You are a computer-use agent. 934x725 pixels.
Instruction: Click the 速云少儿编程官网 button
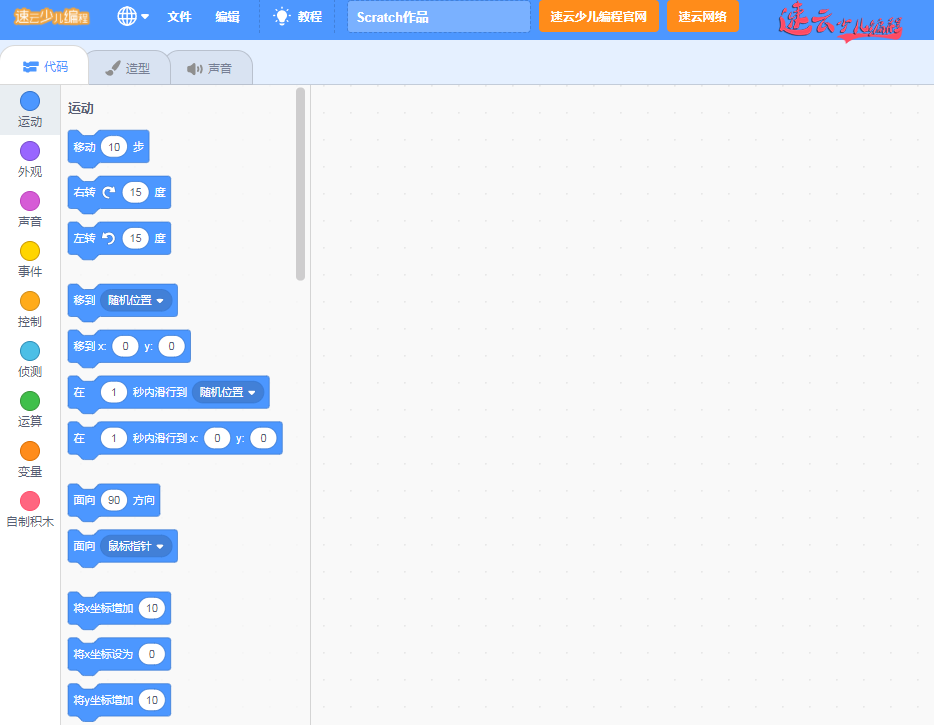(598, 17)
